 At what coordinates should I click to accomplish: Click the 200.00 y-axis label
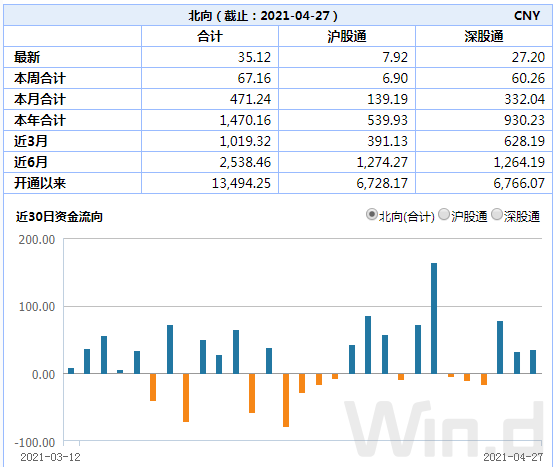coord(37,240)
